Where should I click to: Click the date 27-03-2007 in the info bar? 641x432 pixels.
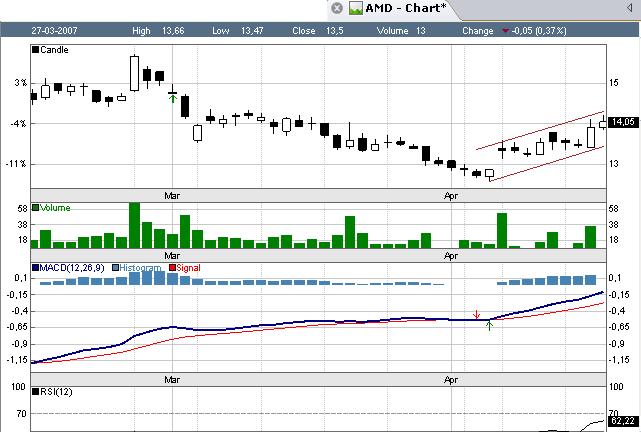coord(54,31)
